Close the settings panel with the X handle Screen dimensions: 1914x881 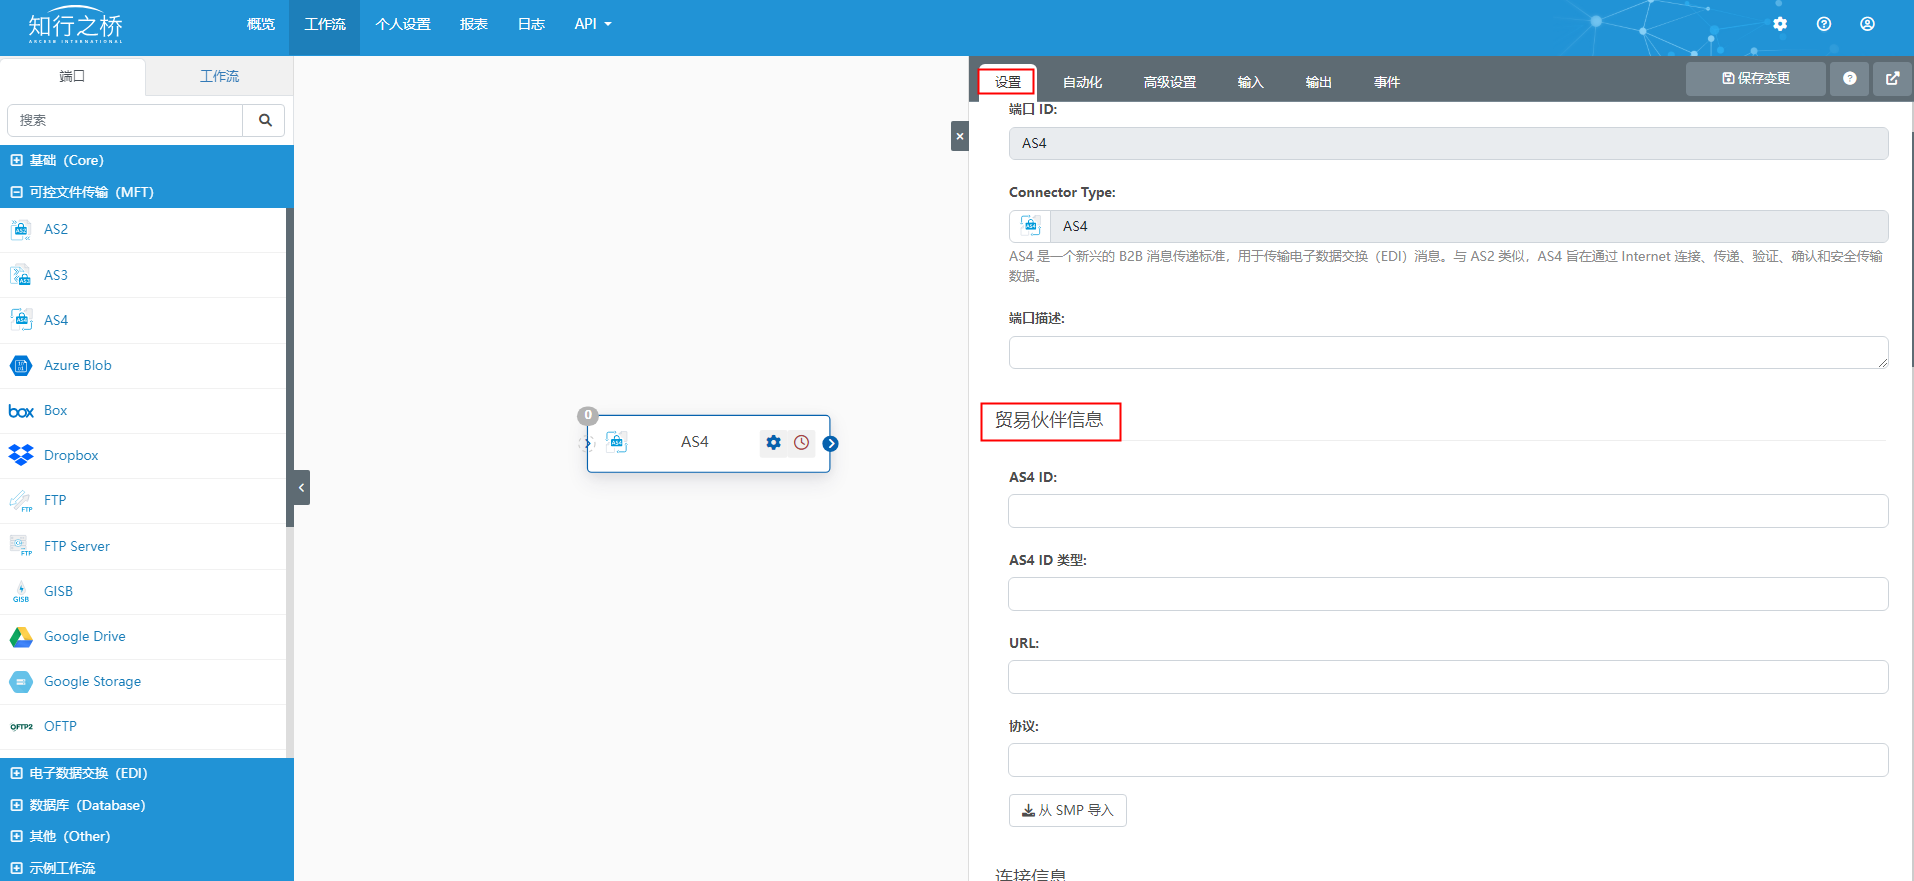[960, 136]
